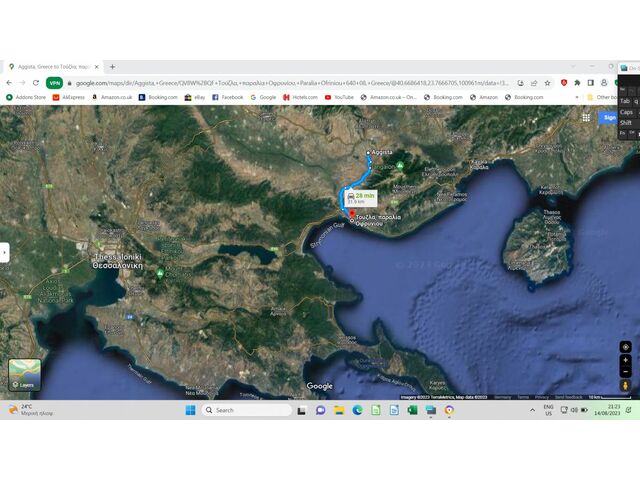Zoom in on the map
Screen dimensions: 640x480
pos(625,360)
